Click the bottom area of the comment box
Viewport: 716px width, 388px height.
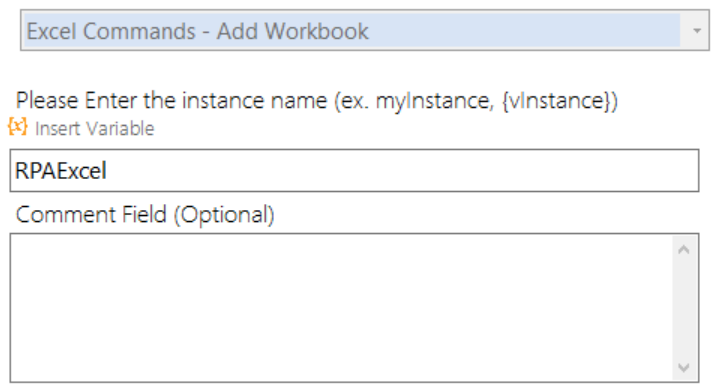coord(342,365)
